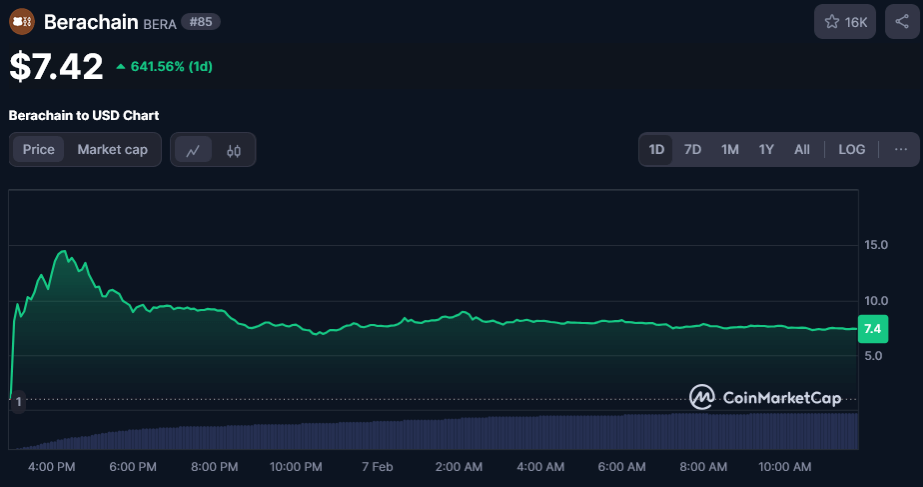
Task: Select the 1D time range tab
Action: [656, 149]
